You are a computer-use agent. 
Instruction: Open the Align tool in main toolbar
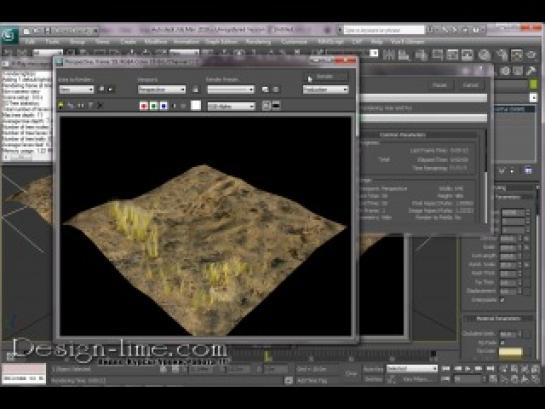(404, 55)
